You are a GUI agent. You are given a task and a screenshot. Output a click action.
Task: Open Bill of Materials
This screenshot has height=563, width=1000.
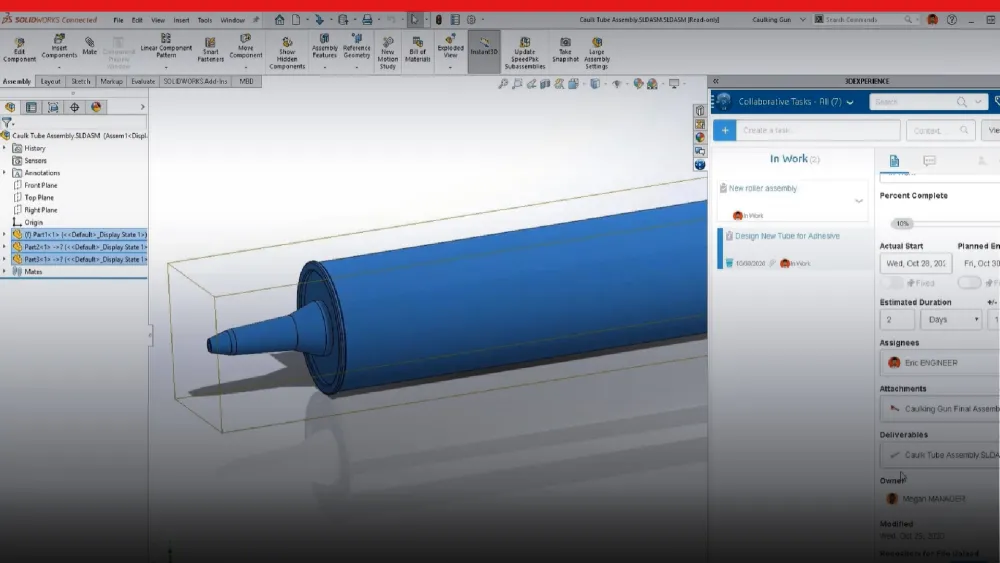click(x=417, y=48)
